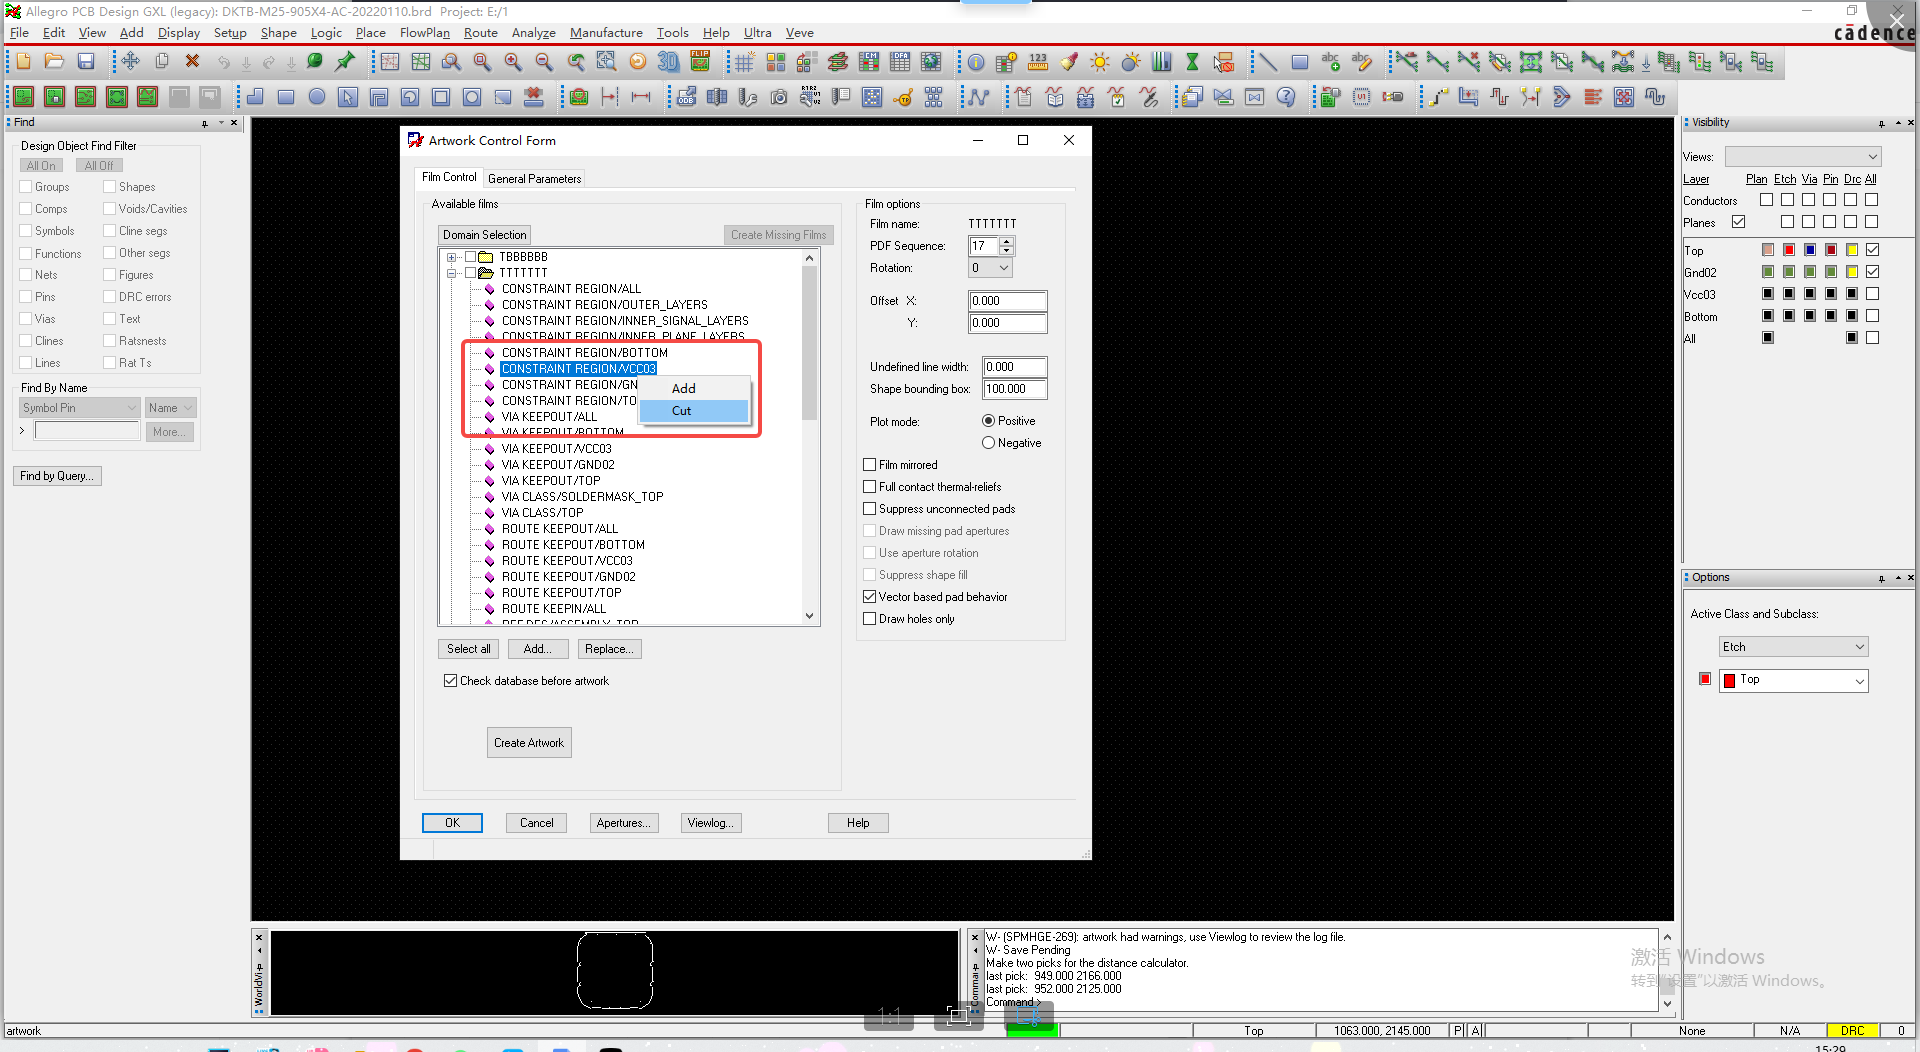The width and height of the screenshot is (1920, 1052).
Task: Click the Add Line tool icon
Action: coord(1268,62)
